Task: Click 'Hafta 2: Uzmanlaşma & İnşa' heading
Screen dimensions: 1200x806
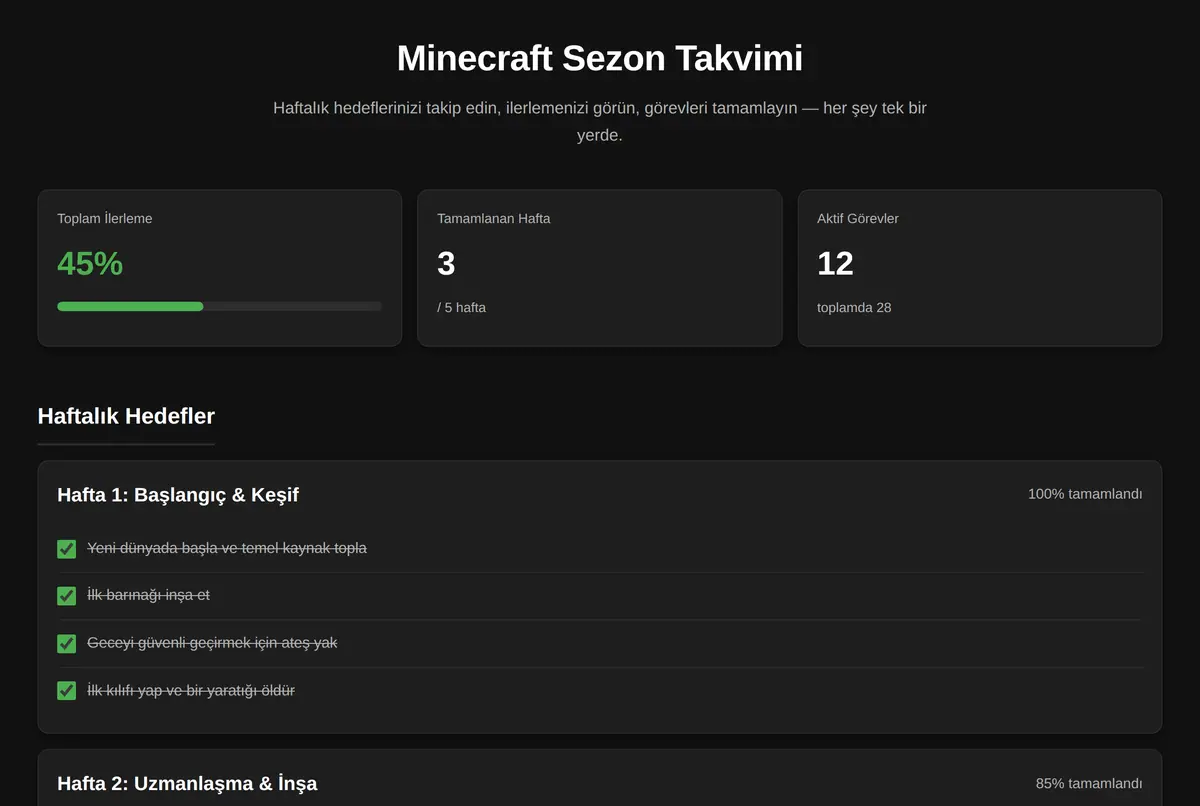Action: click(187, 783)
